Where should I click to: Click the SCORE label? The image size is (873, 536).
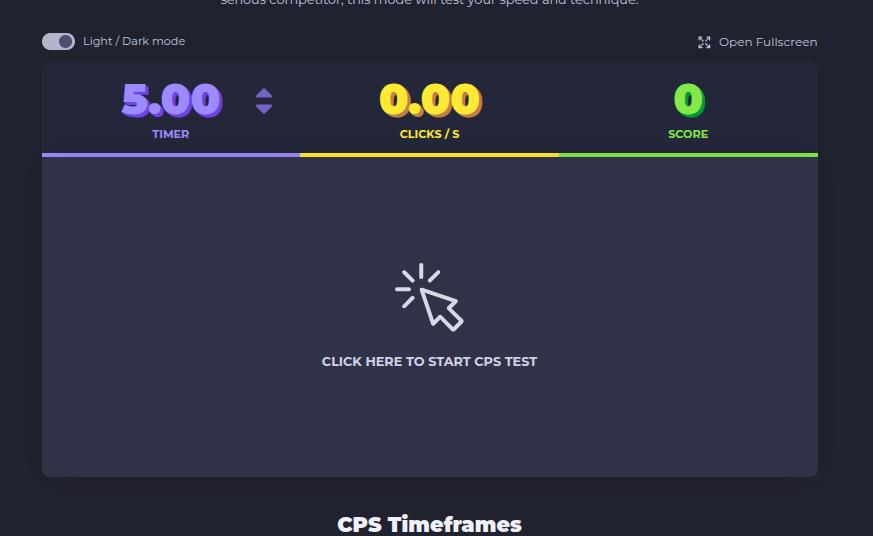688,134
